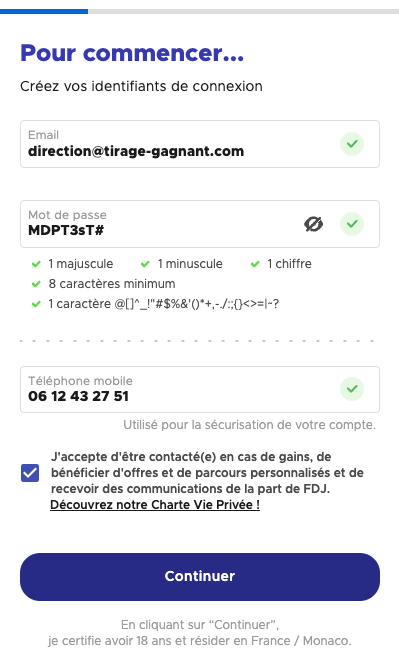Viewport: 399px width, 663px height.
Task: Click the 1 majuscule requirement label
Action: coord(80,264)
